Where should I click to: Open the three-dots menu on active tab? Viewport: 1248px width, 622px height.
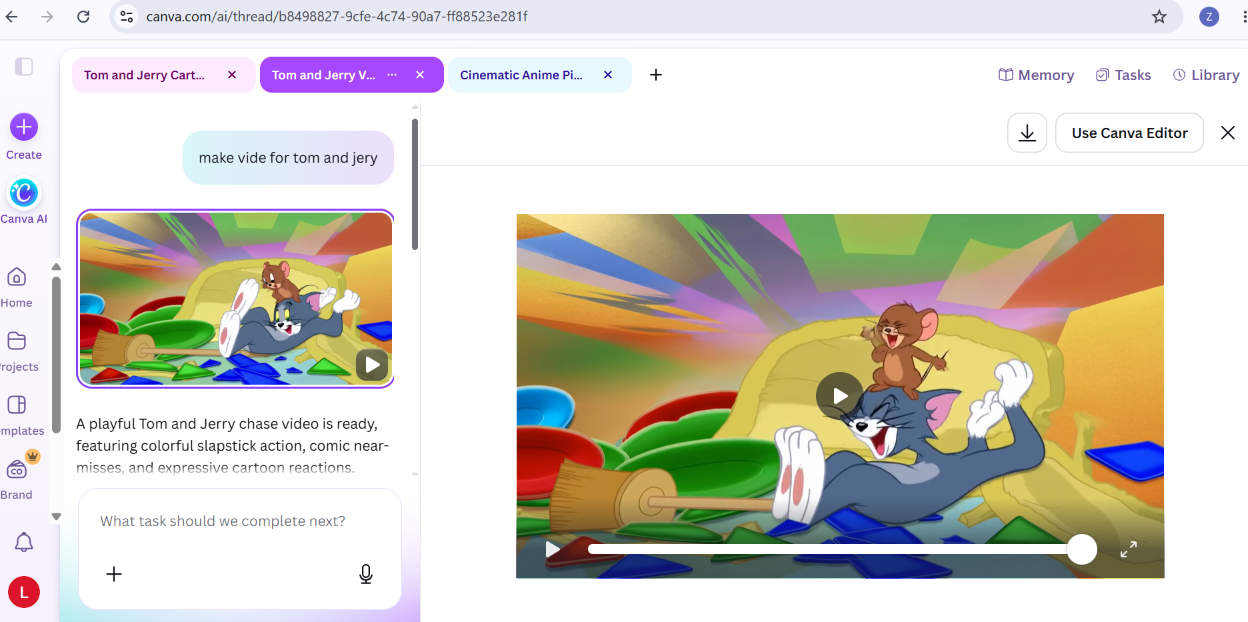tap(392, 75)
